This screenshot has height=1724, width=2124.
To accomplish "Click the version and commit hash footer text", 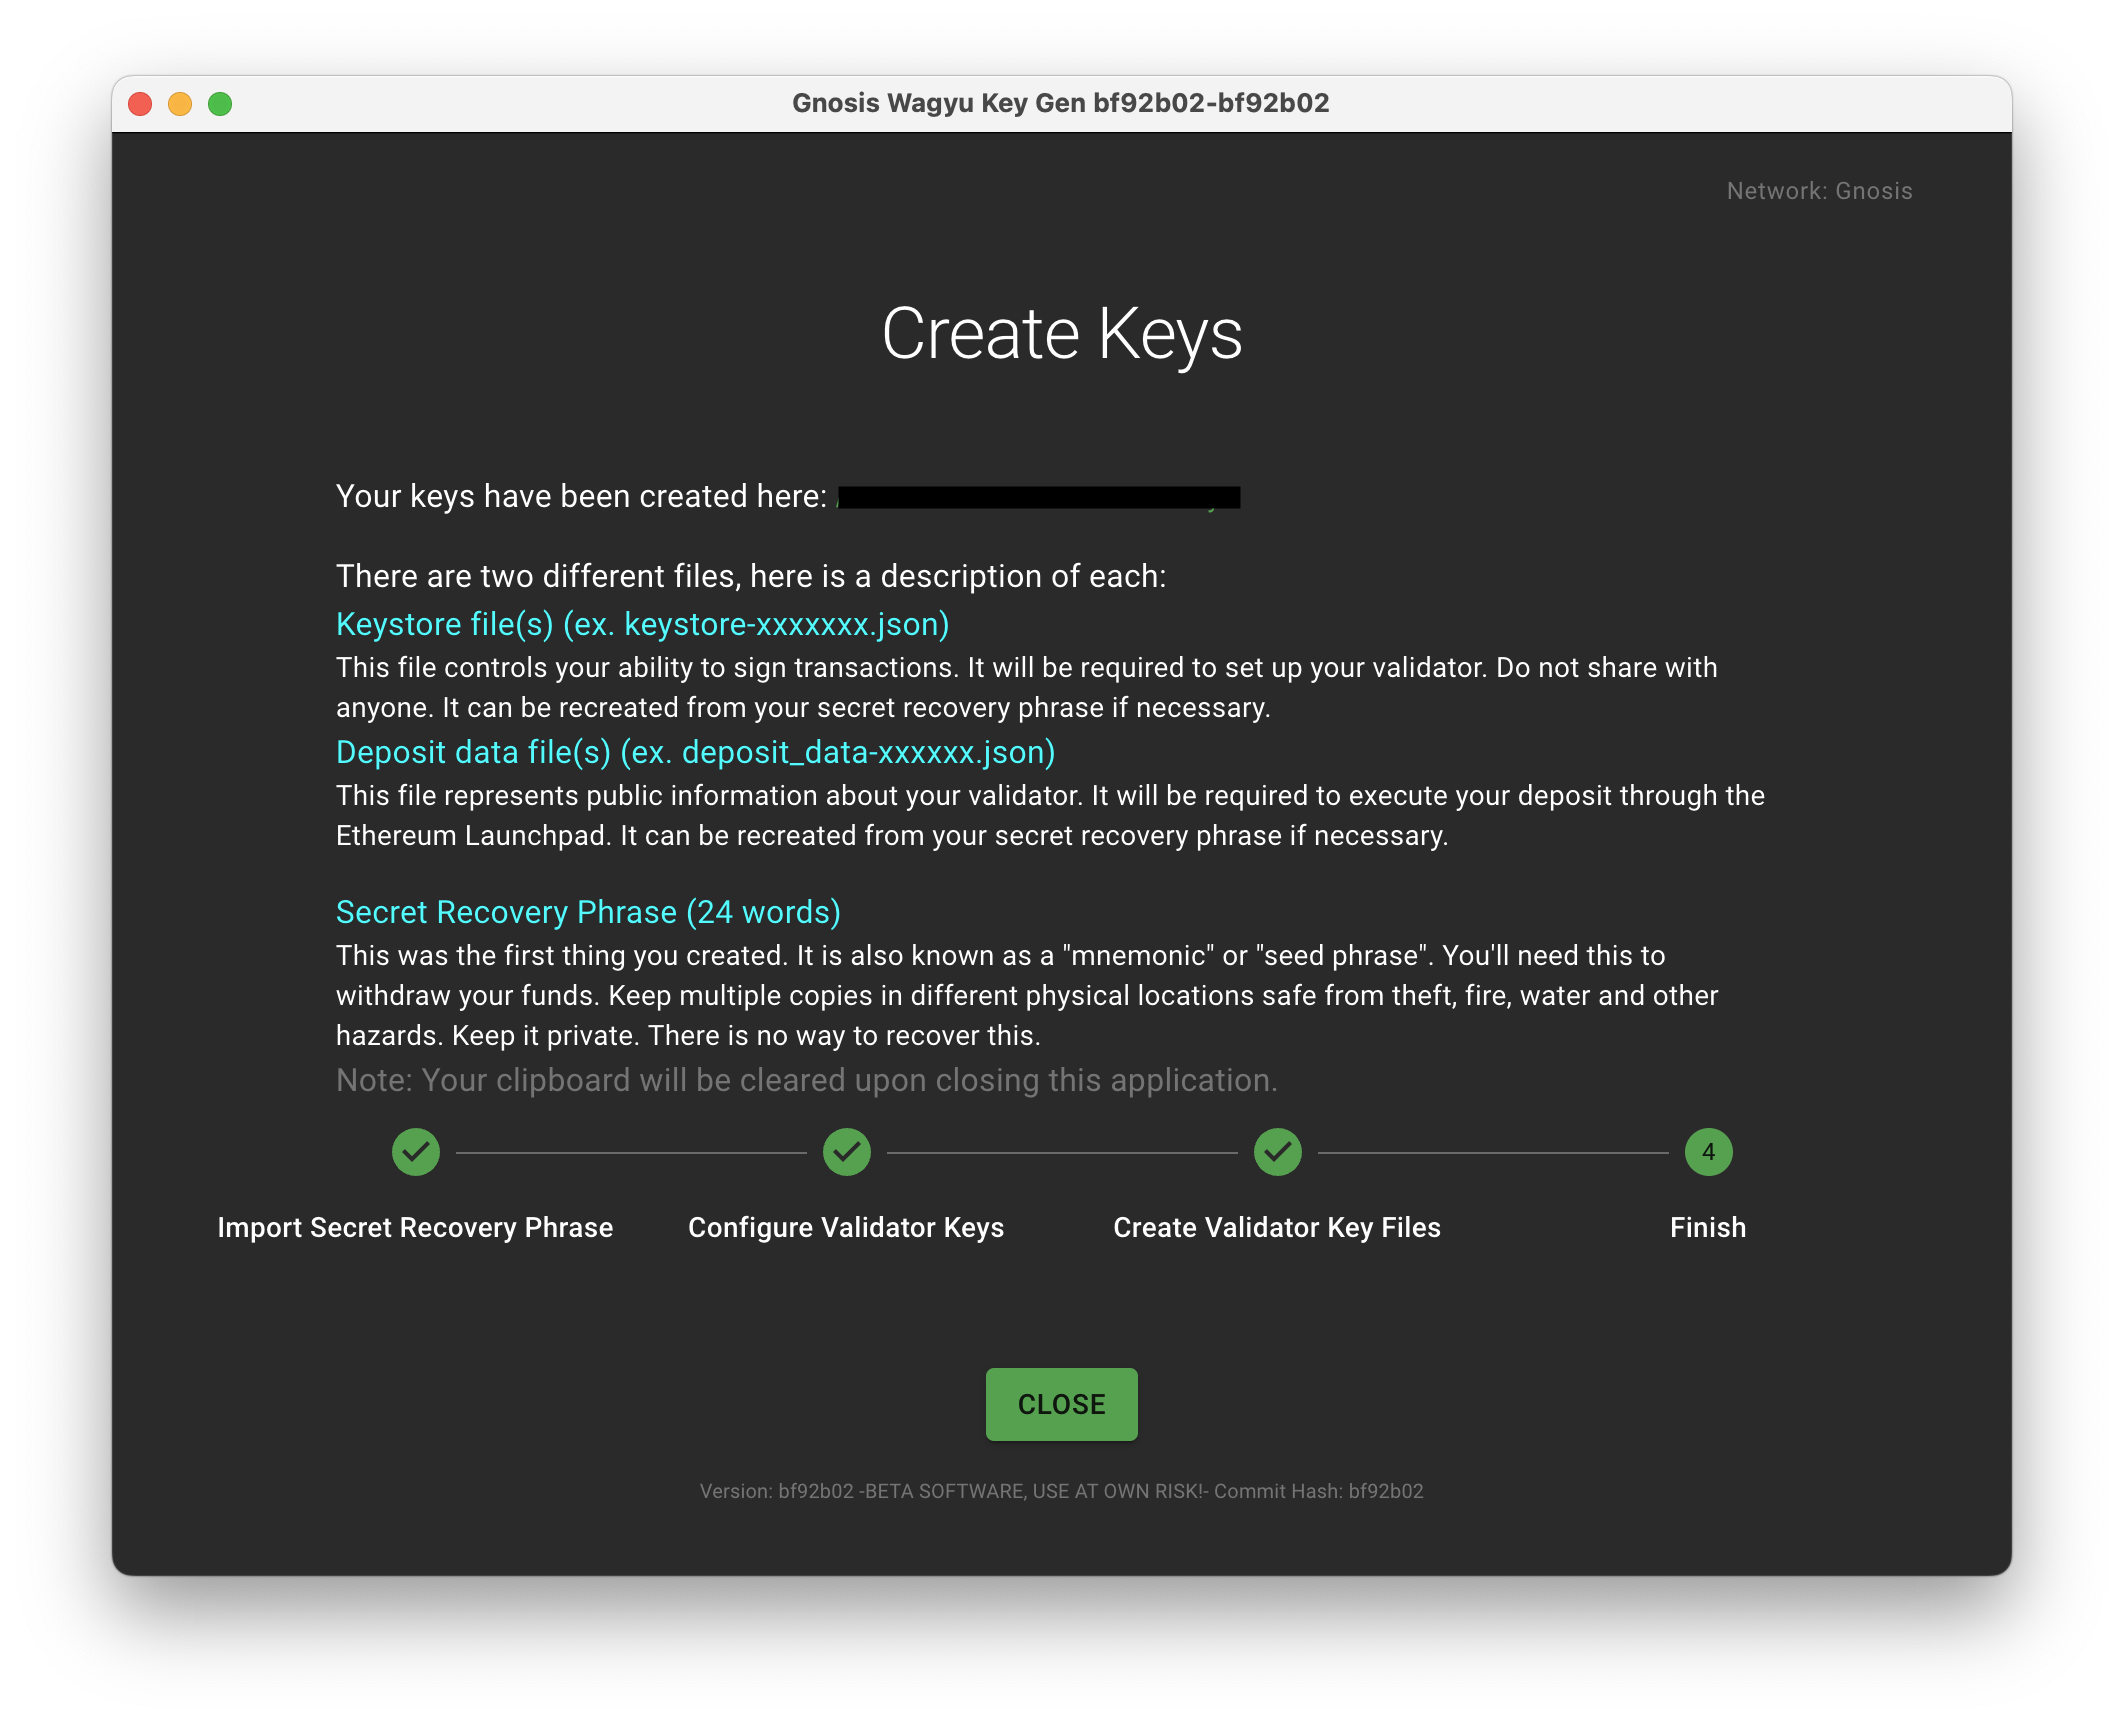I will pyautogui.click(x=1061, y=1491).
